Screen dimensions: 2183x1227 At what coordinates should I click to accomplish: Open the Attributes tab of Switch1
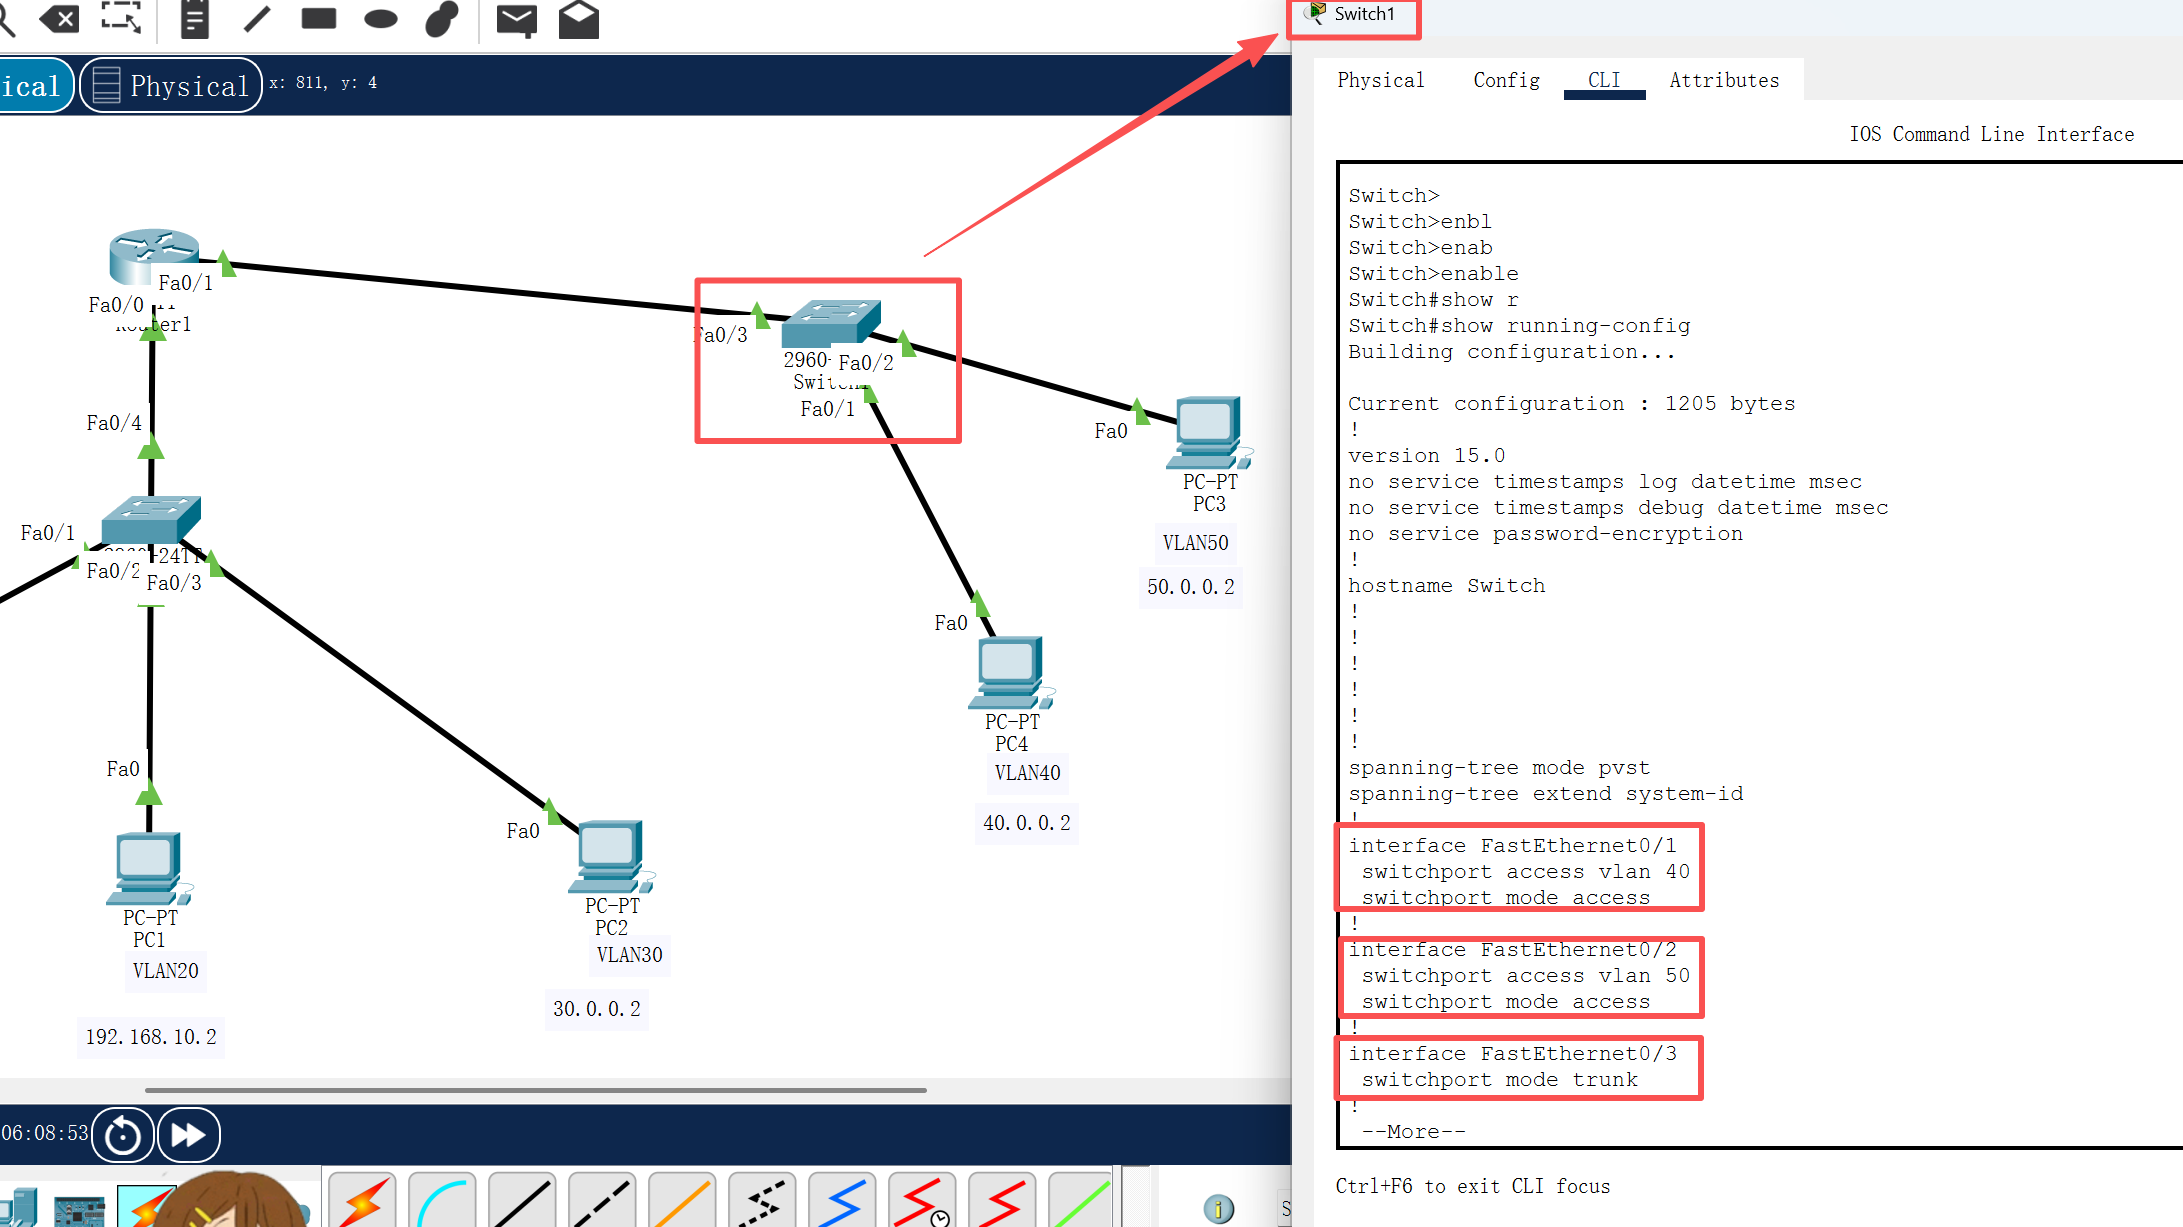[1724, 80]
